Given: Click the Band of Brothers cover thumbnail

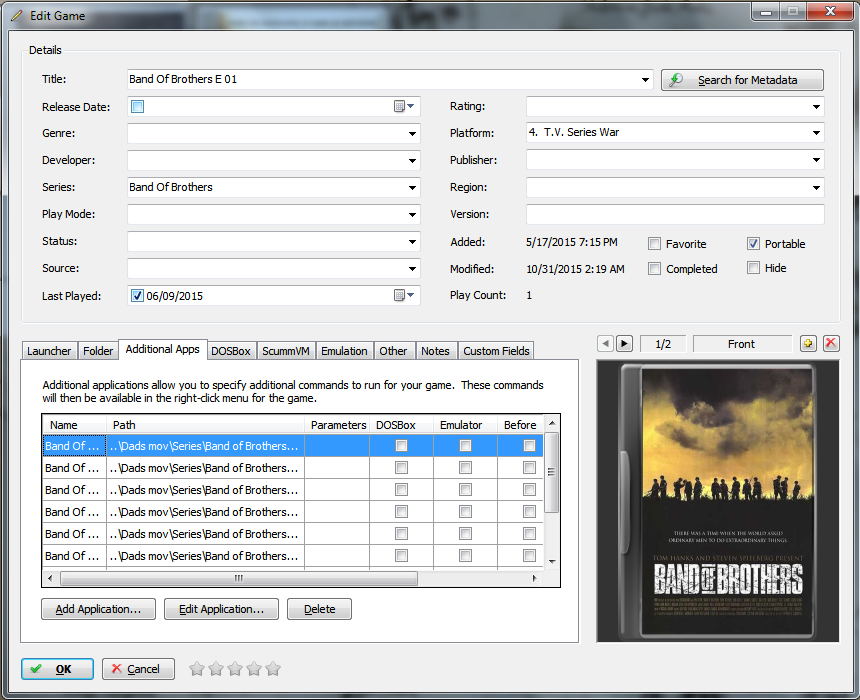Looking at the screenshot, I should [x=717, y=501].
